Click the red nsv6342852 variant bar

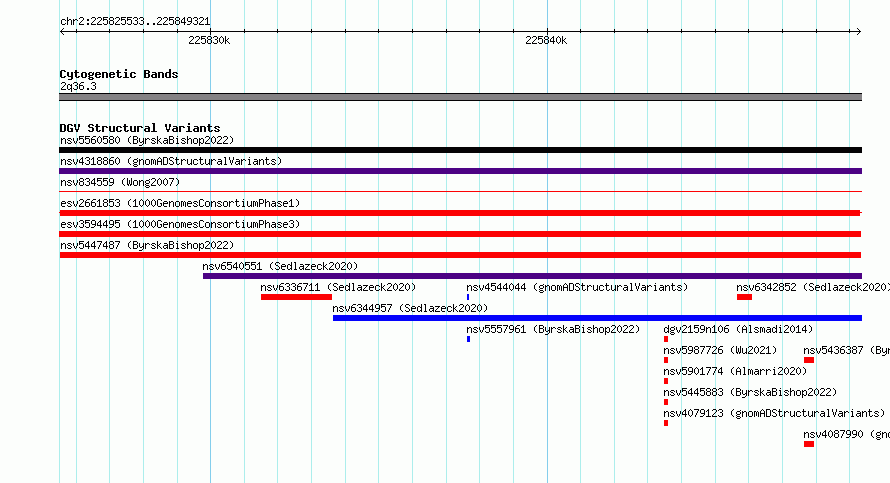click(x=744, y=297)
